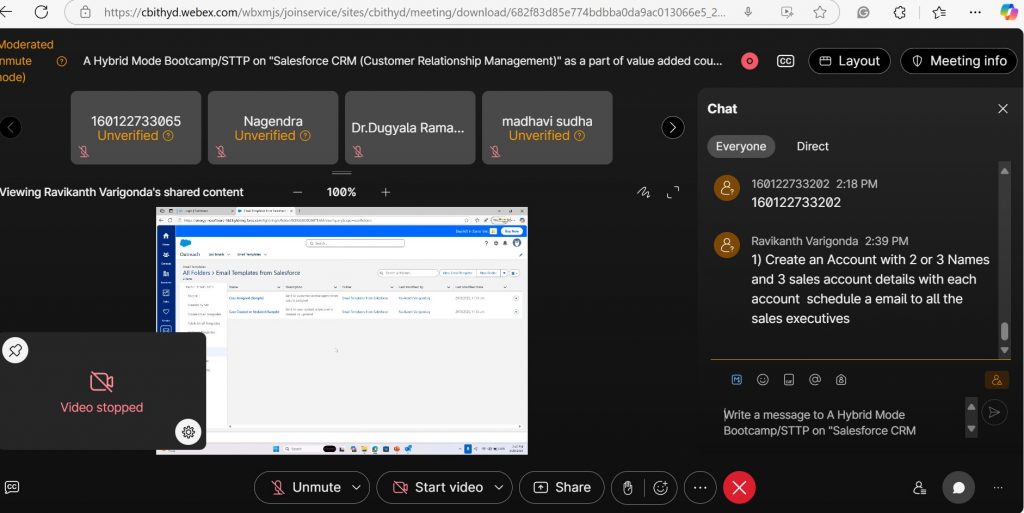The image size is (1024, 513).
Task: Insert a GIF in chat
Action: tap(789, 380)
